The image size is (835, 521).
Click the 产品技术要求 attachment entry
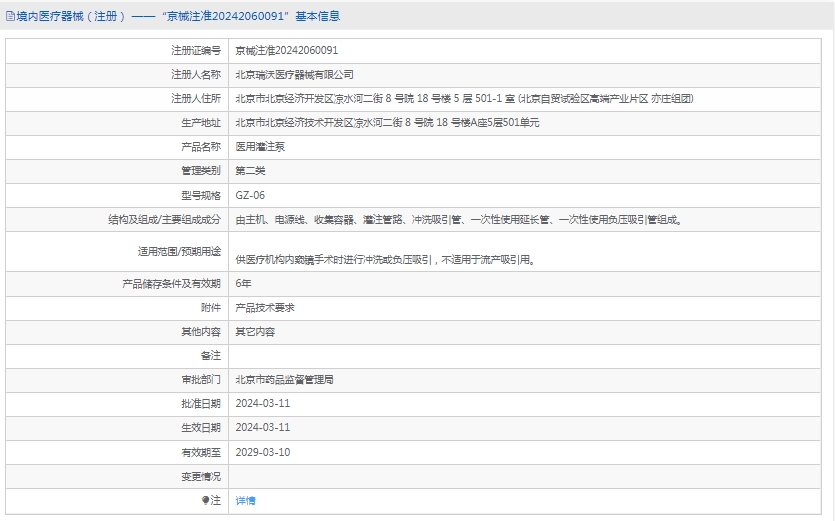pos(264,308)
